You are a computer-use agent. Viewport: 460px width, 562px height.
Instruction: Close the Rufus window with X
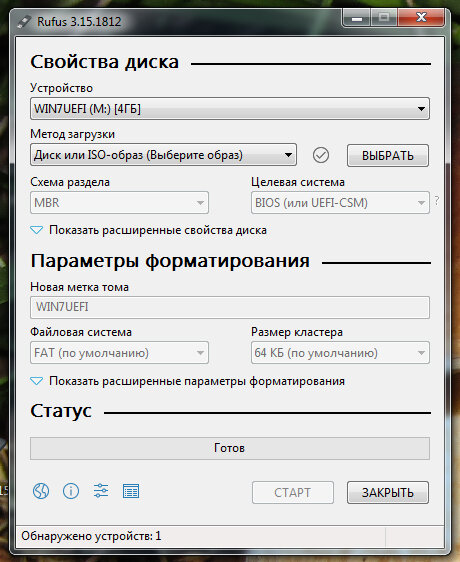pos(421,18)
